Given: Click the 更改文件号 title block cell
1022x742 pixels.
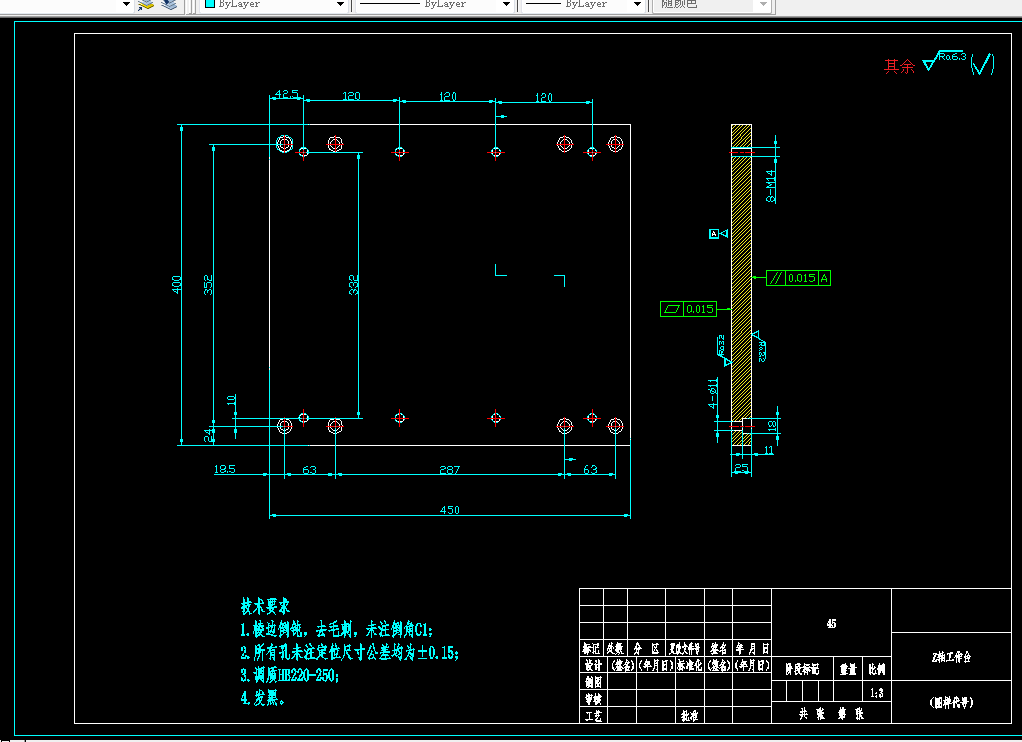Looking at the screenshot, I should coord(684,648).
